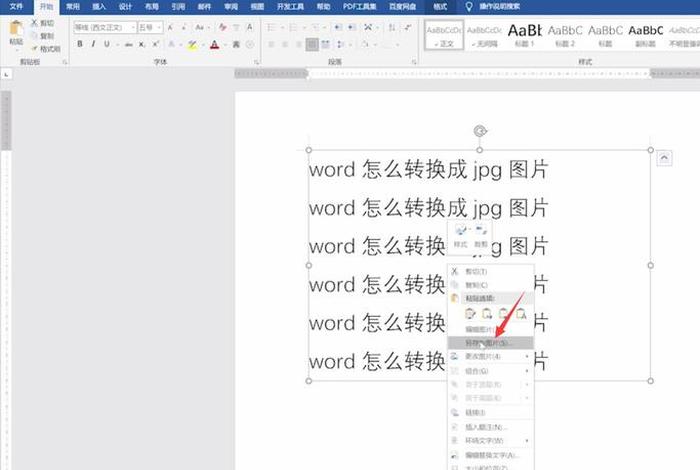The height and width of the screenshot is (470, 700).
Task: Click the Shrink Font icon
Action: click(183, 28)
